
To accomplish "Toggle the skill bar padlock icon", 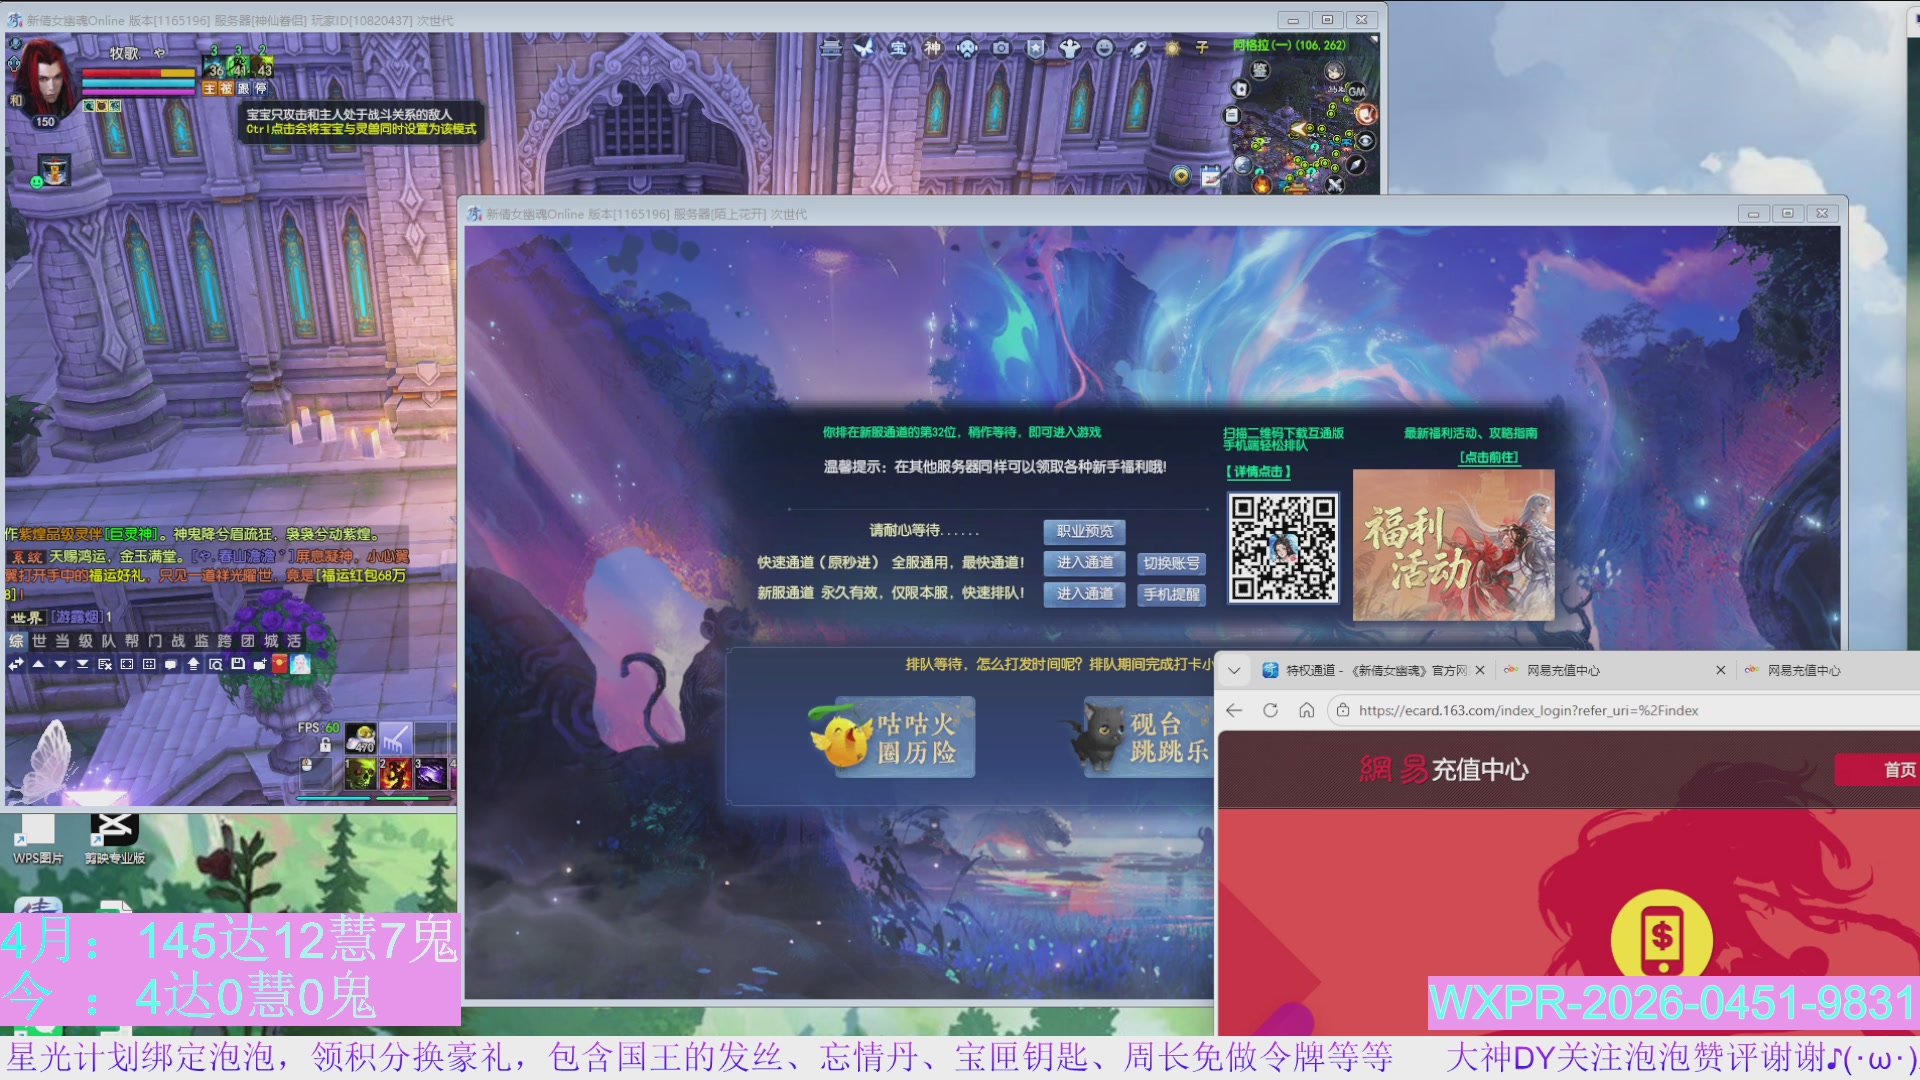I will click(325, 745).
